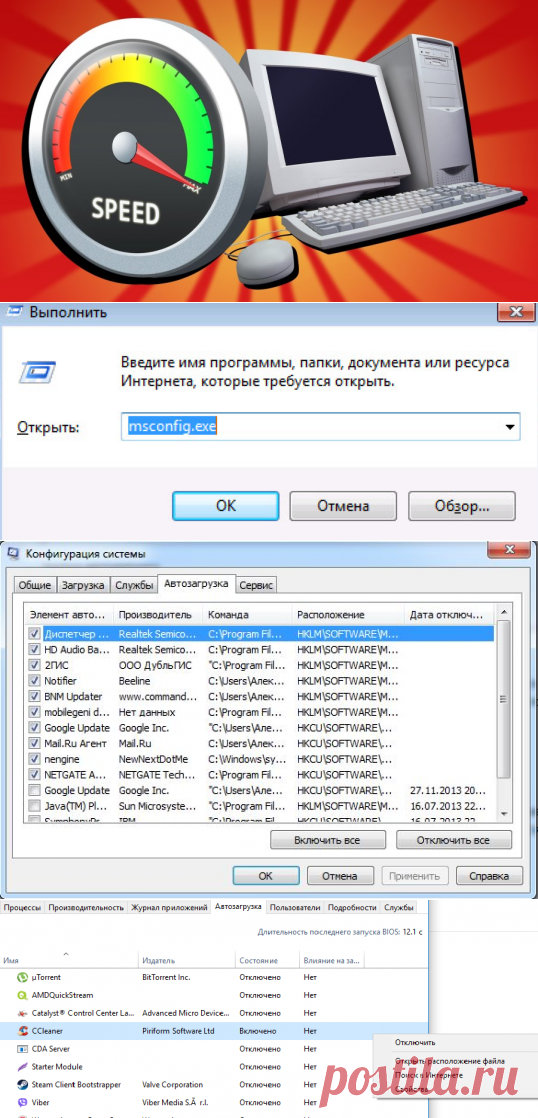Click Отмена in the Выполнить dialog
The width and height of the screenshot is (538, 1118).
(x=343, y=506)
